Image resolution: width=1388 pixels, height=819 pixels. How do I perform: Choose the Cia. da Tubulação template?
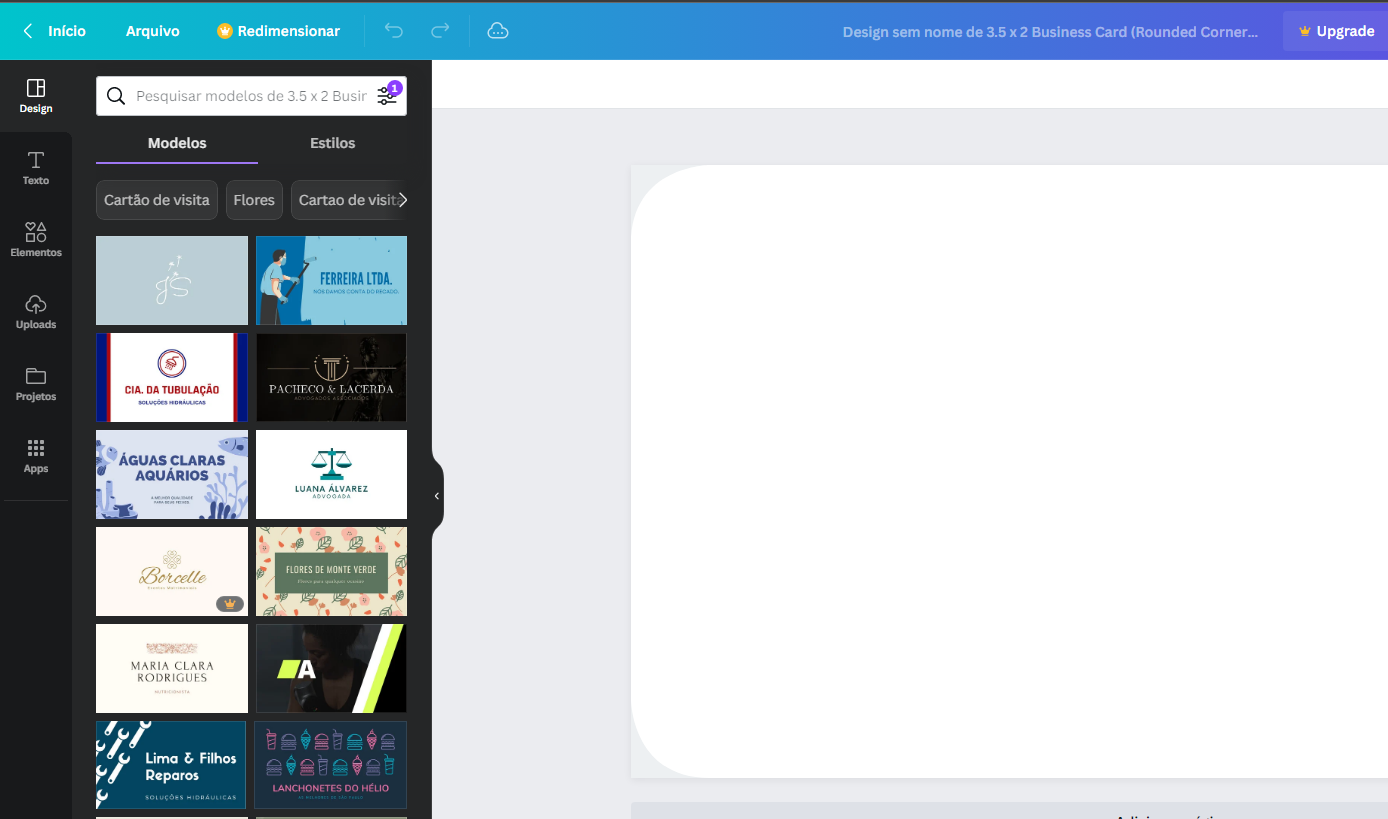coord(172,377)
